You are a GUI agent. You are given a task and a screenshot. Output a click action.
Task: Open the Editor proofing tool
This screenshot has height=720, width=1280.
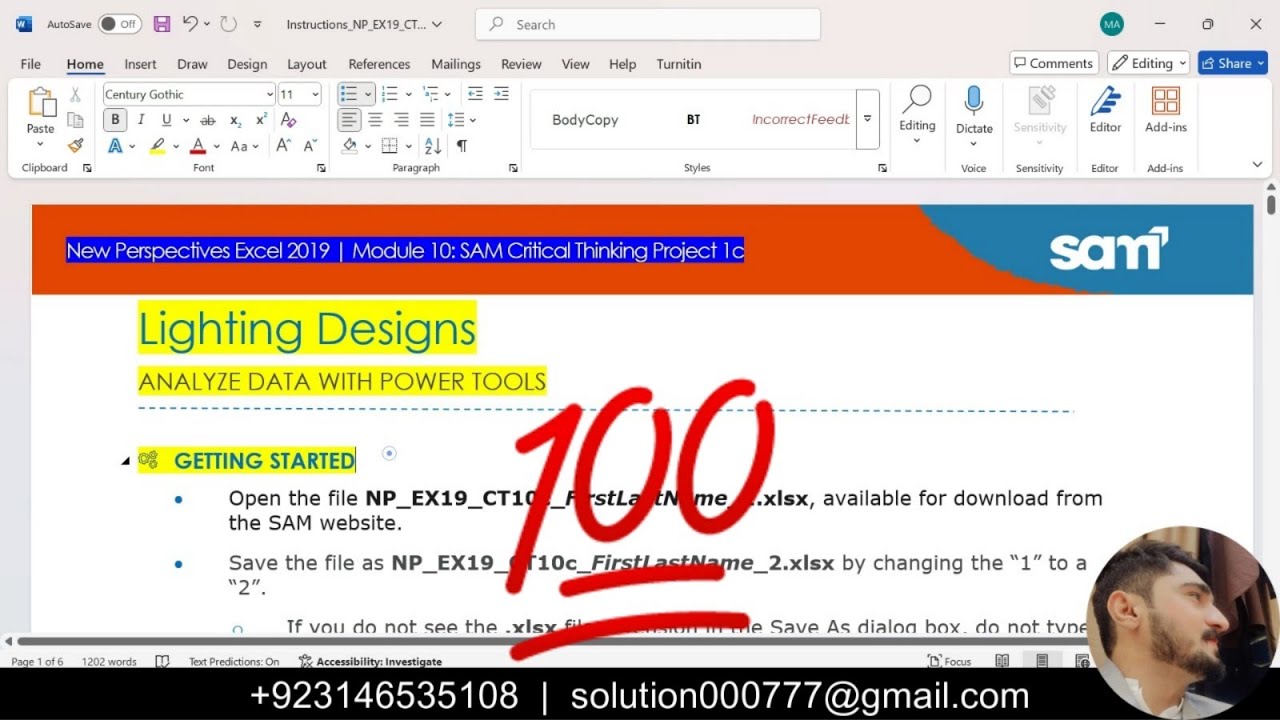click(1105, 110)
